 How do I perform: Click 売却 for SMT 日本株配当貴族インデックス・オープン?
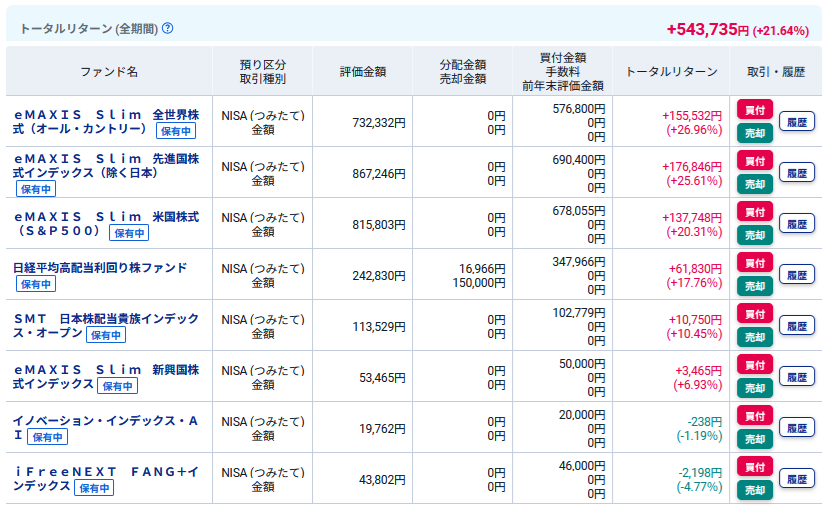coord(755,337)
